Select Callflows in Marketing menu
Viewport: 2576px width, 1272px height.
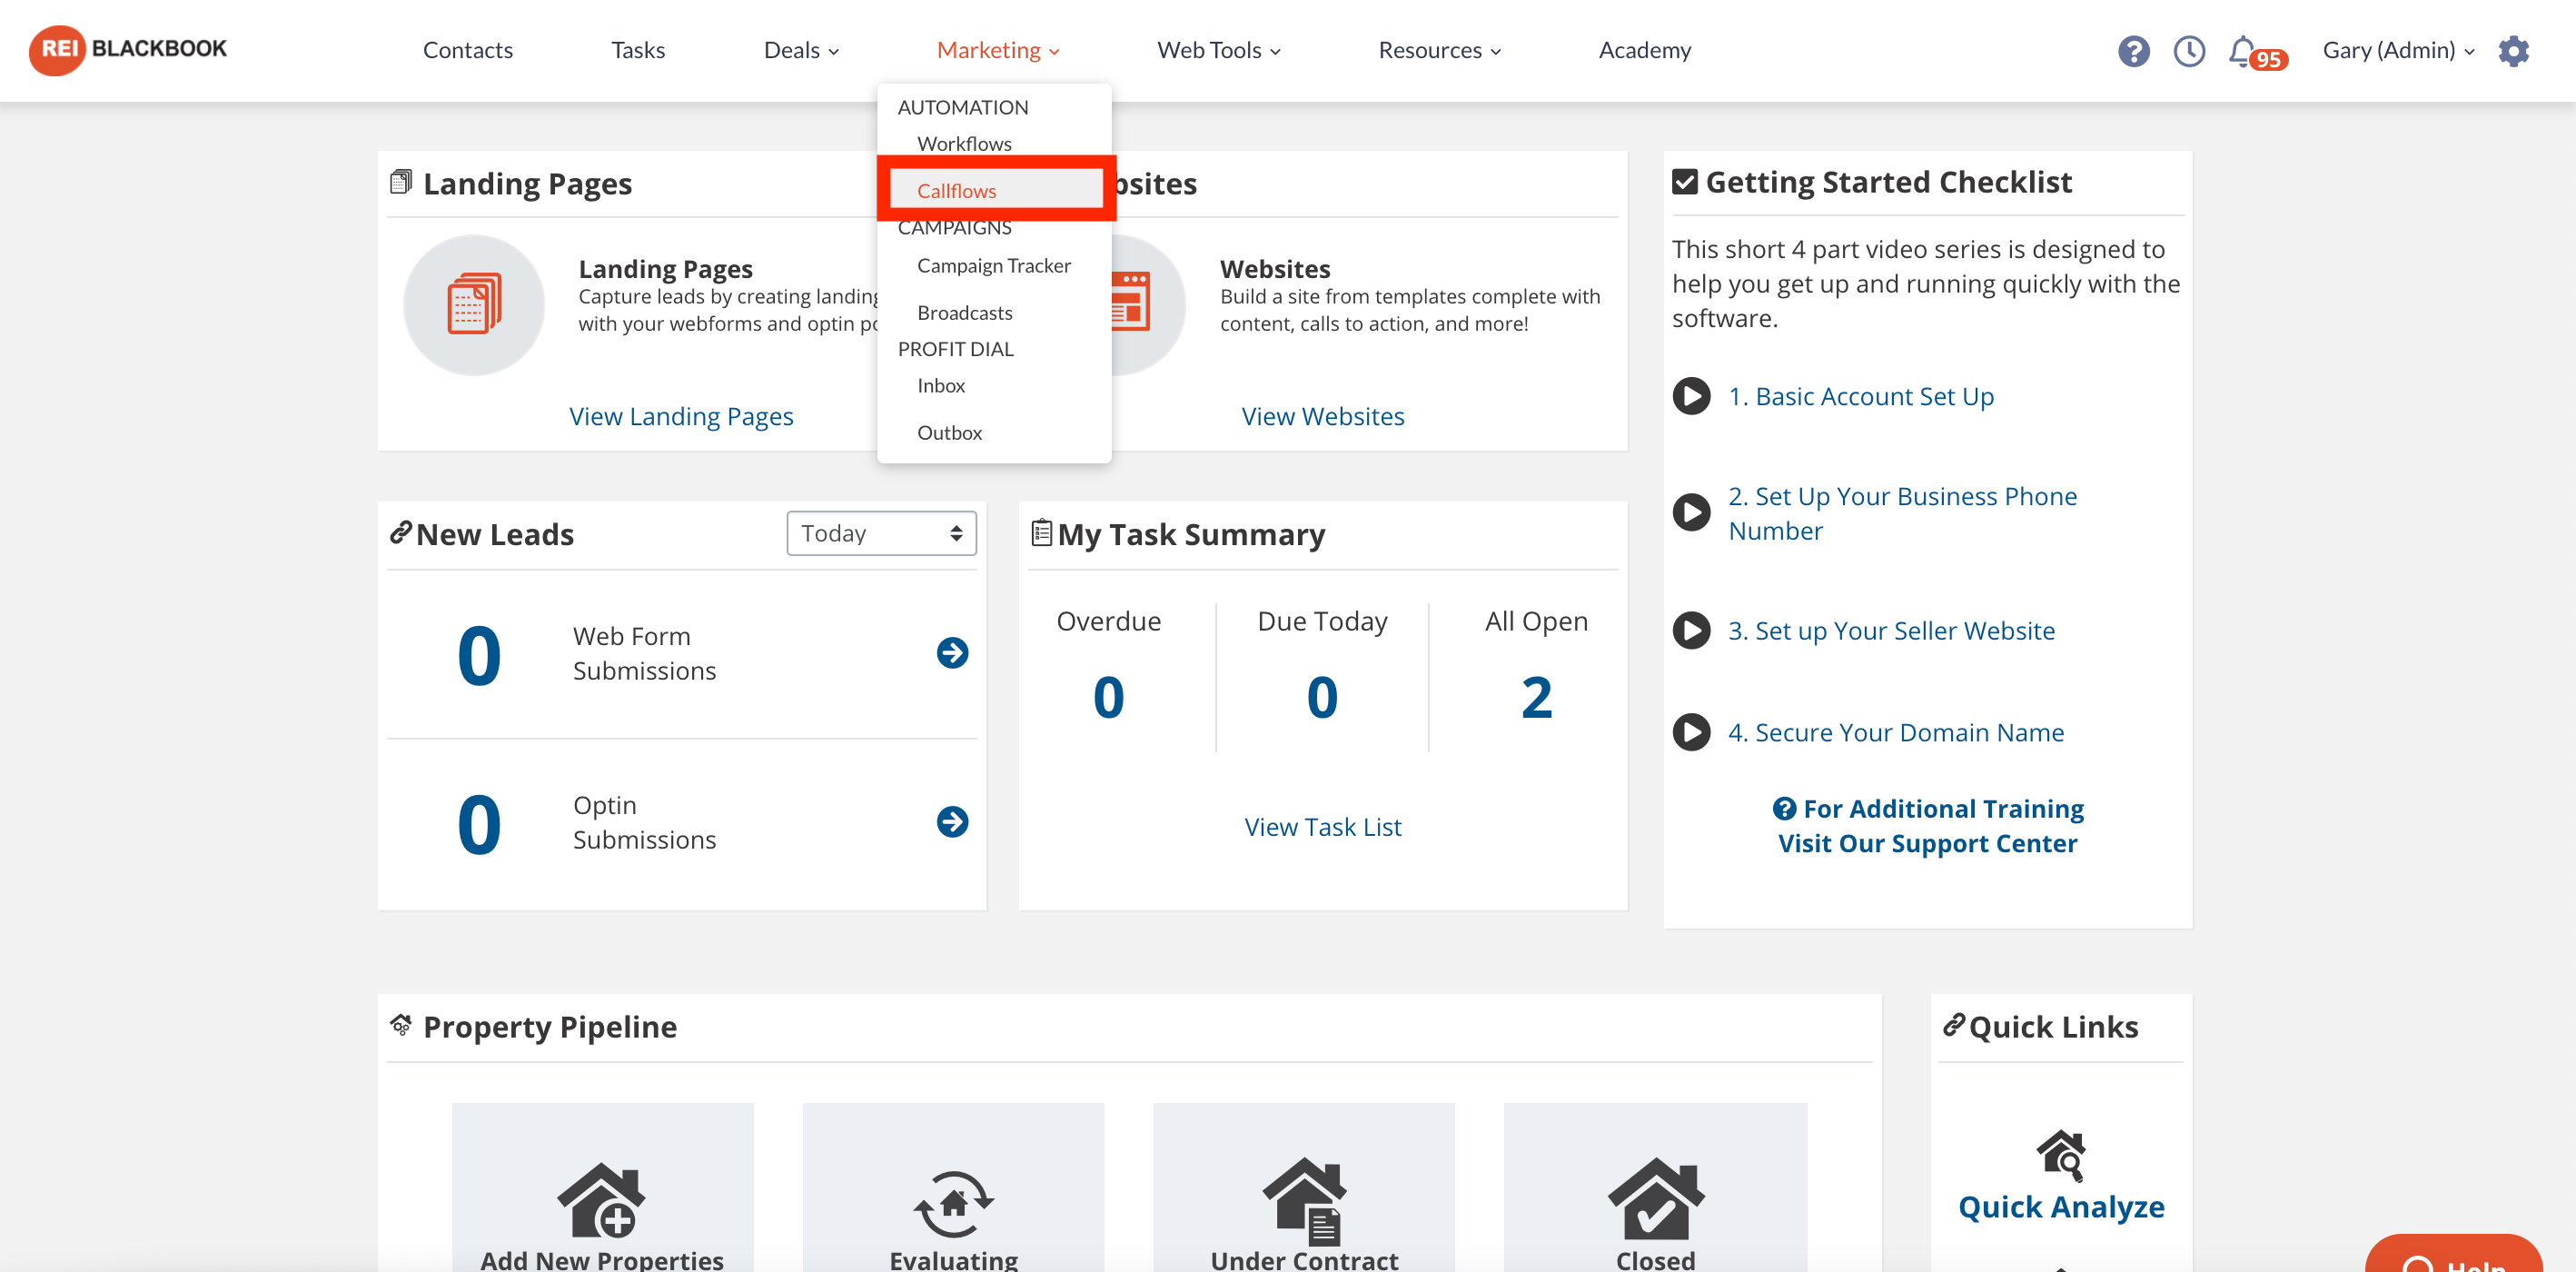pos(956,190)
